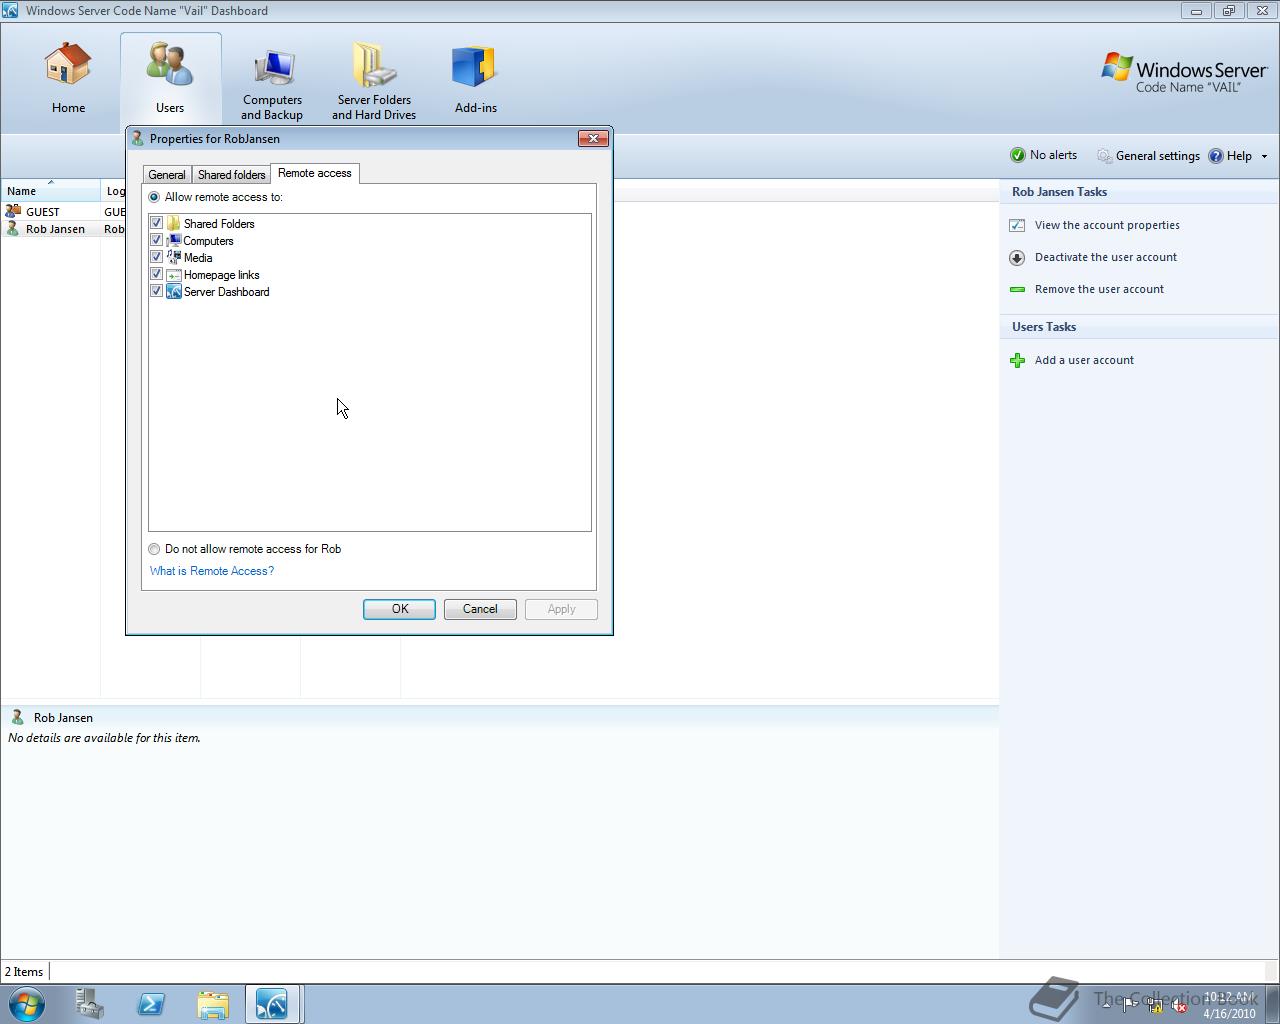Screen dimensions: 1280x1024
Task: Click Remove the user account task
Action: click(x=1099, y=289)
